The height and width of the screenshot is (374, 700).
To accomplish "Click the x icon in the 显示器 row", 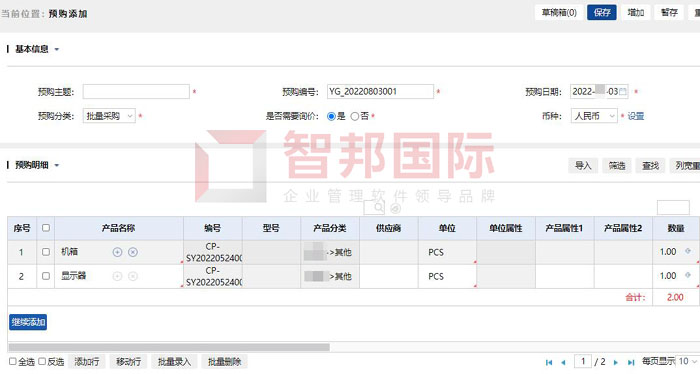I will [x=133, y=276].
